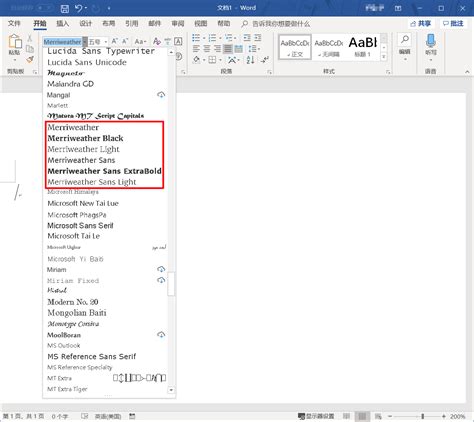Open the Line Spacing dropdown
The width and height of the screenshot is (474, 422).
pos(254,49)
